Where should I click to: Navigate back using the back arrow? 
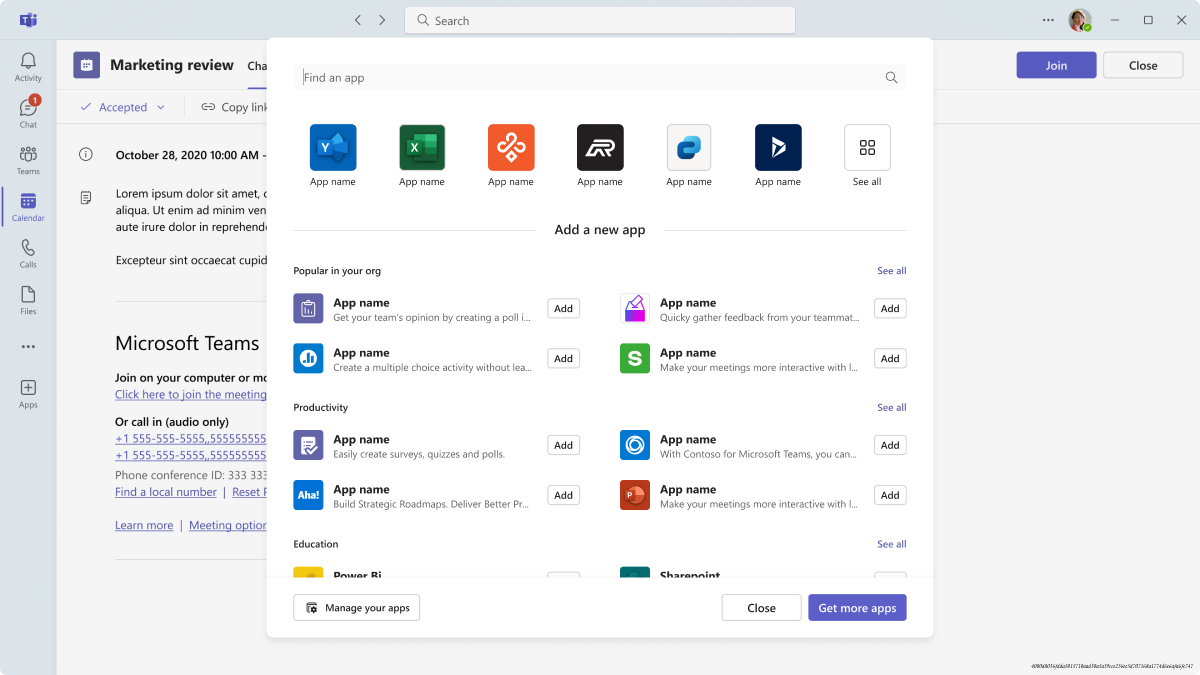(x=358, y=20)
